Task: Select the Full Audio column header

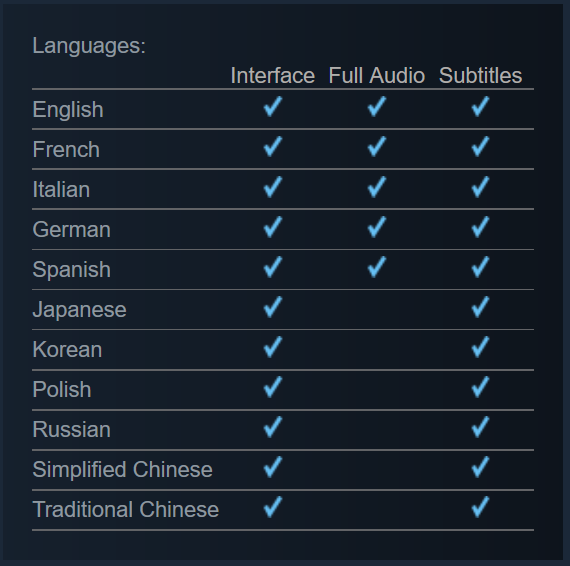Action: 377,76
